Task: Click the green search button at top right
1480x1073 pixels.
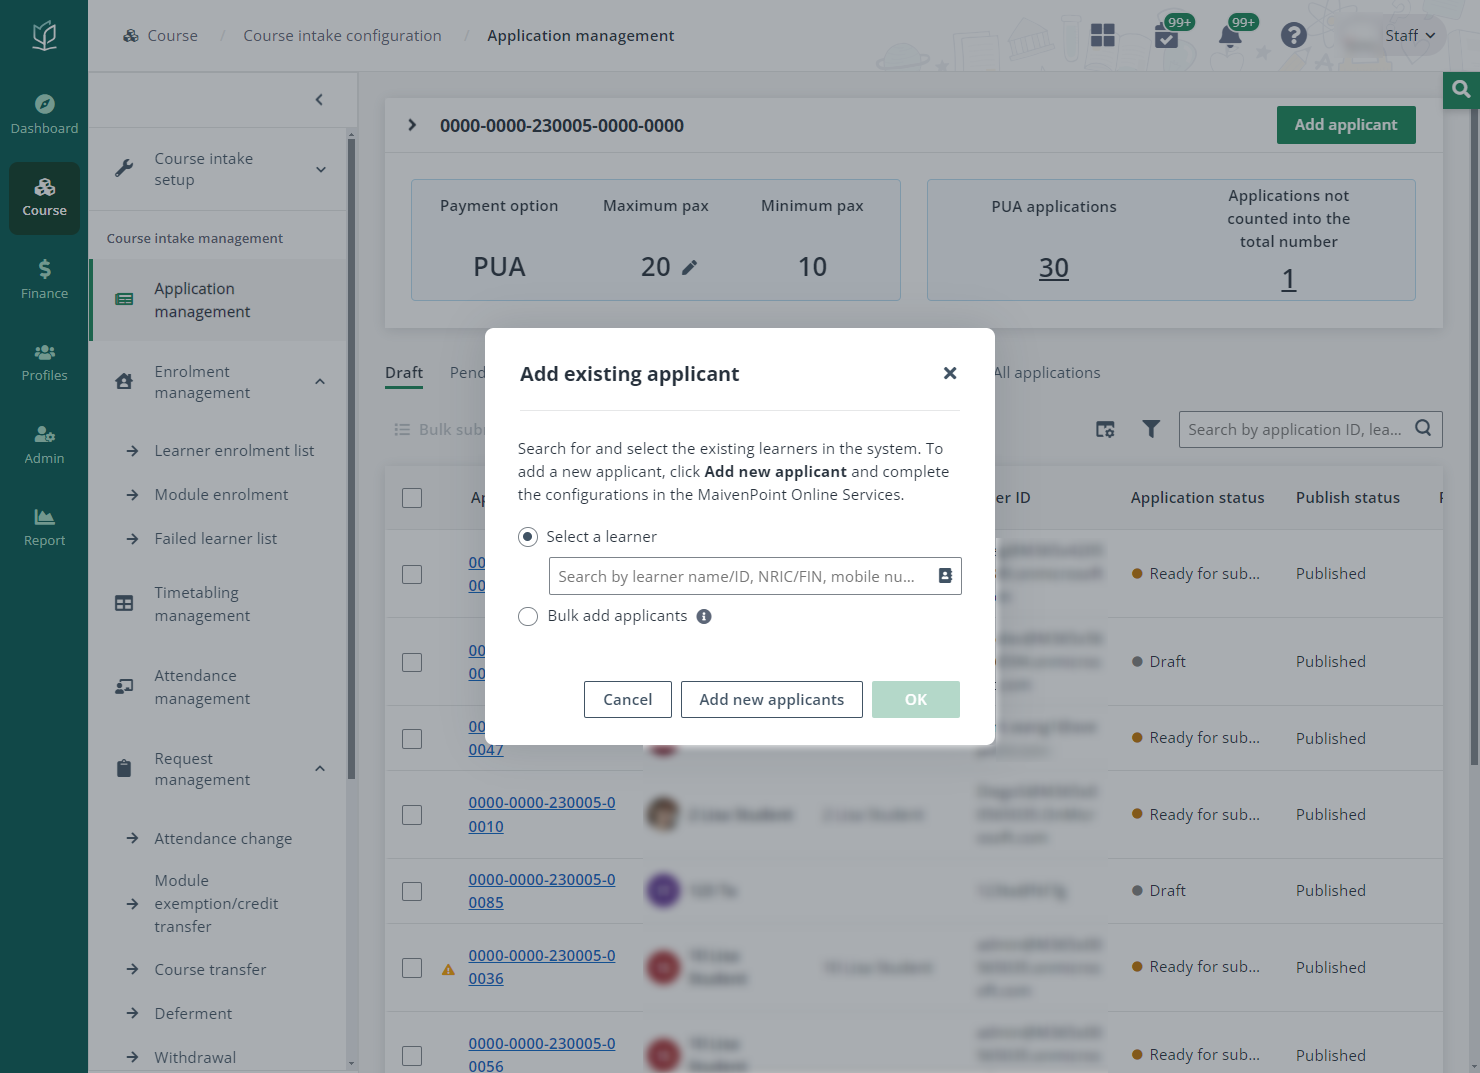Action: tap(1461, 89)
